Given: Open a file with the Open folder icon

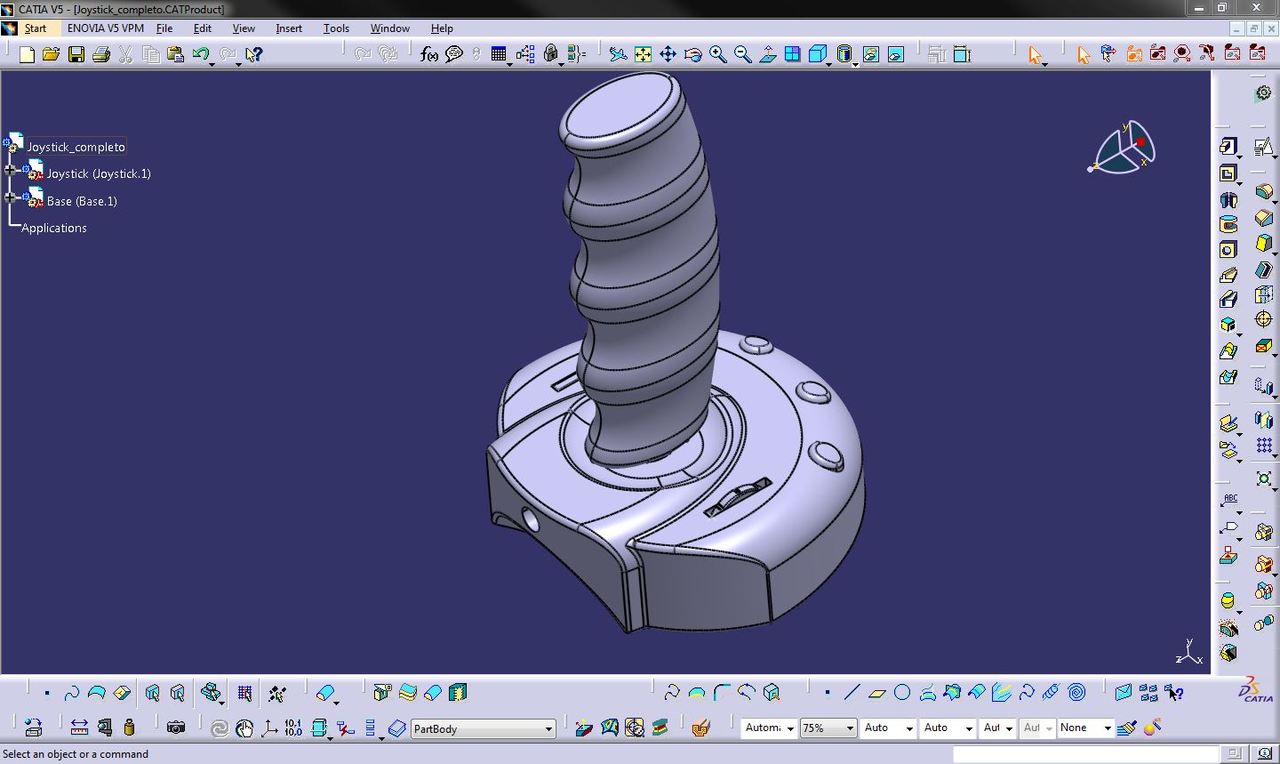Looking at the screenshot, I should point(51,54).
